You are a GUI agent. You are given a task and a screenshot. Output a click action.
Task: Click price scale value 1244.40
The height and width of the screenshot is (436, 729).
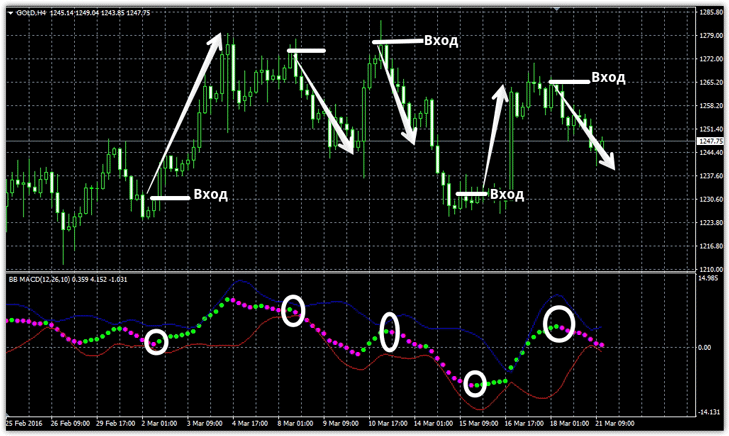coord(711,152)
